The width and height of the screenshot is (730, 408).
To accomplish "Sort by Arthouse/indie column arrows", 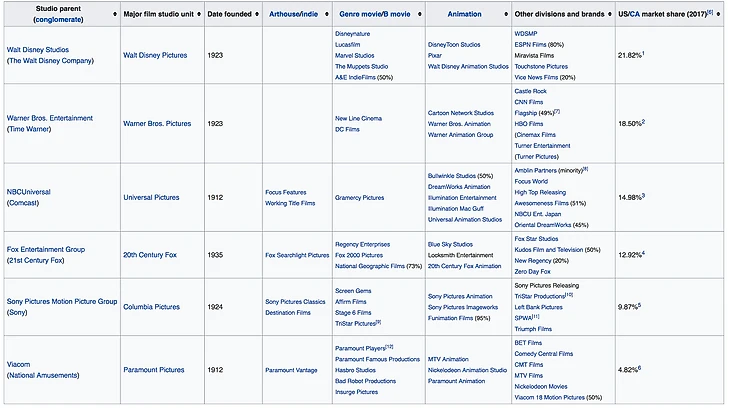I will 326,14.
